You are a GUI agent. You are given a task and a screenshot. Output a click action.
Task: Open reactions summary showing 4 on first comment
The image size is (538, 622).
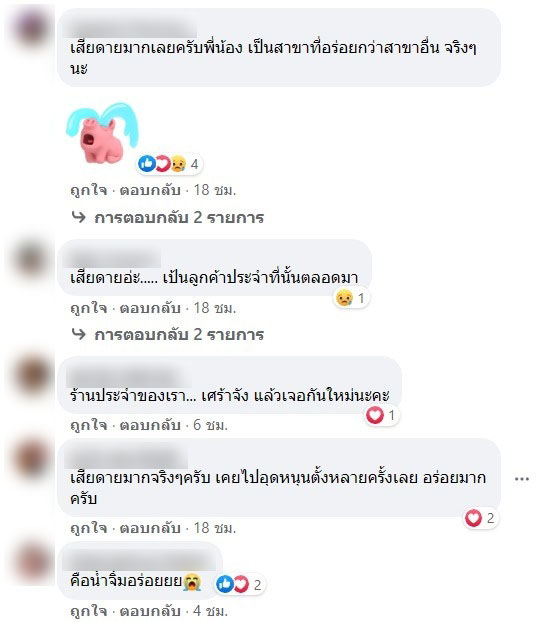pos(169,163)
